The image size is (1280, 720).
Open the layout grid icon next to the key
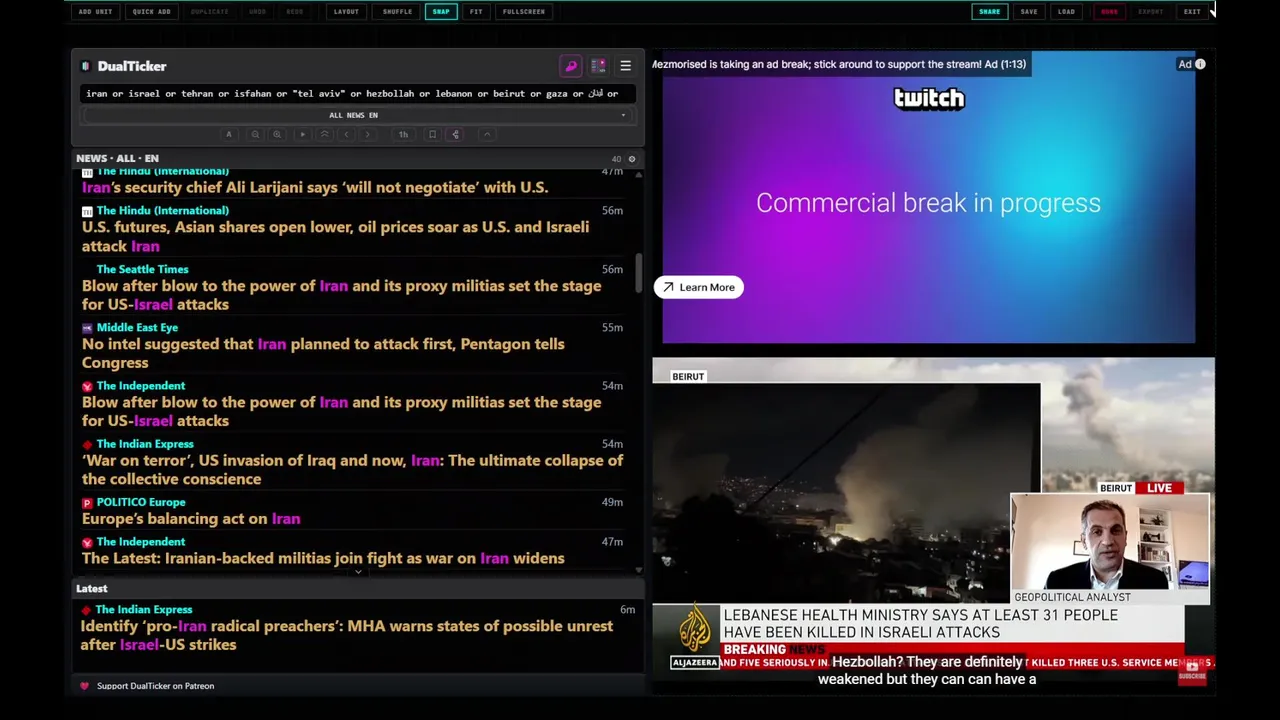(x=598, y=66)
